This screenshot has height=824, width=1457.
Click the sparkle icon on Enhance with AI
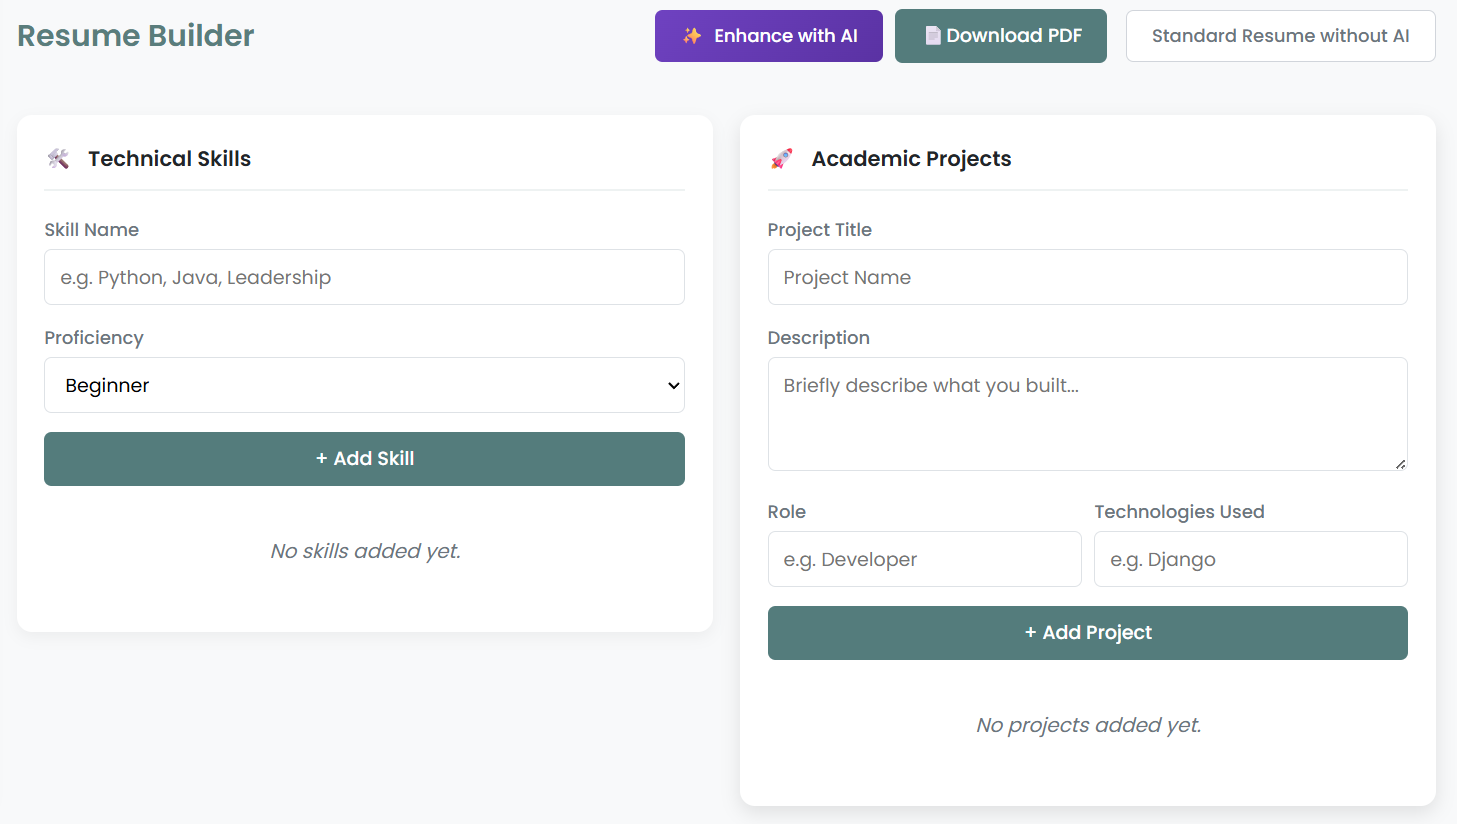click(x=692, y=36)
